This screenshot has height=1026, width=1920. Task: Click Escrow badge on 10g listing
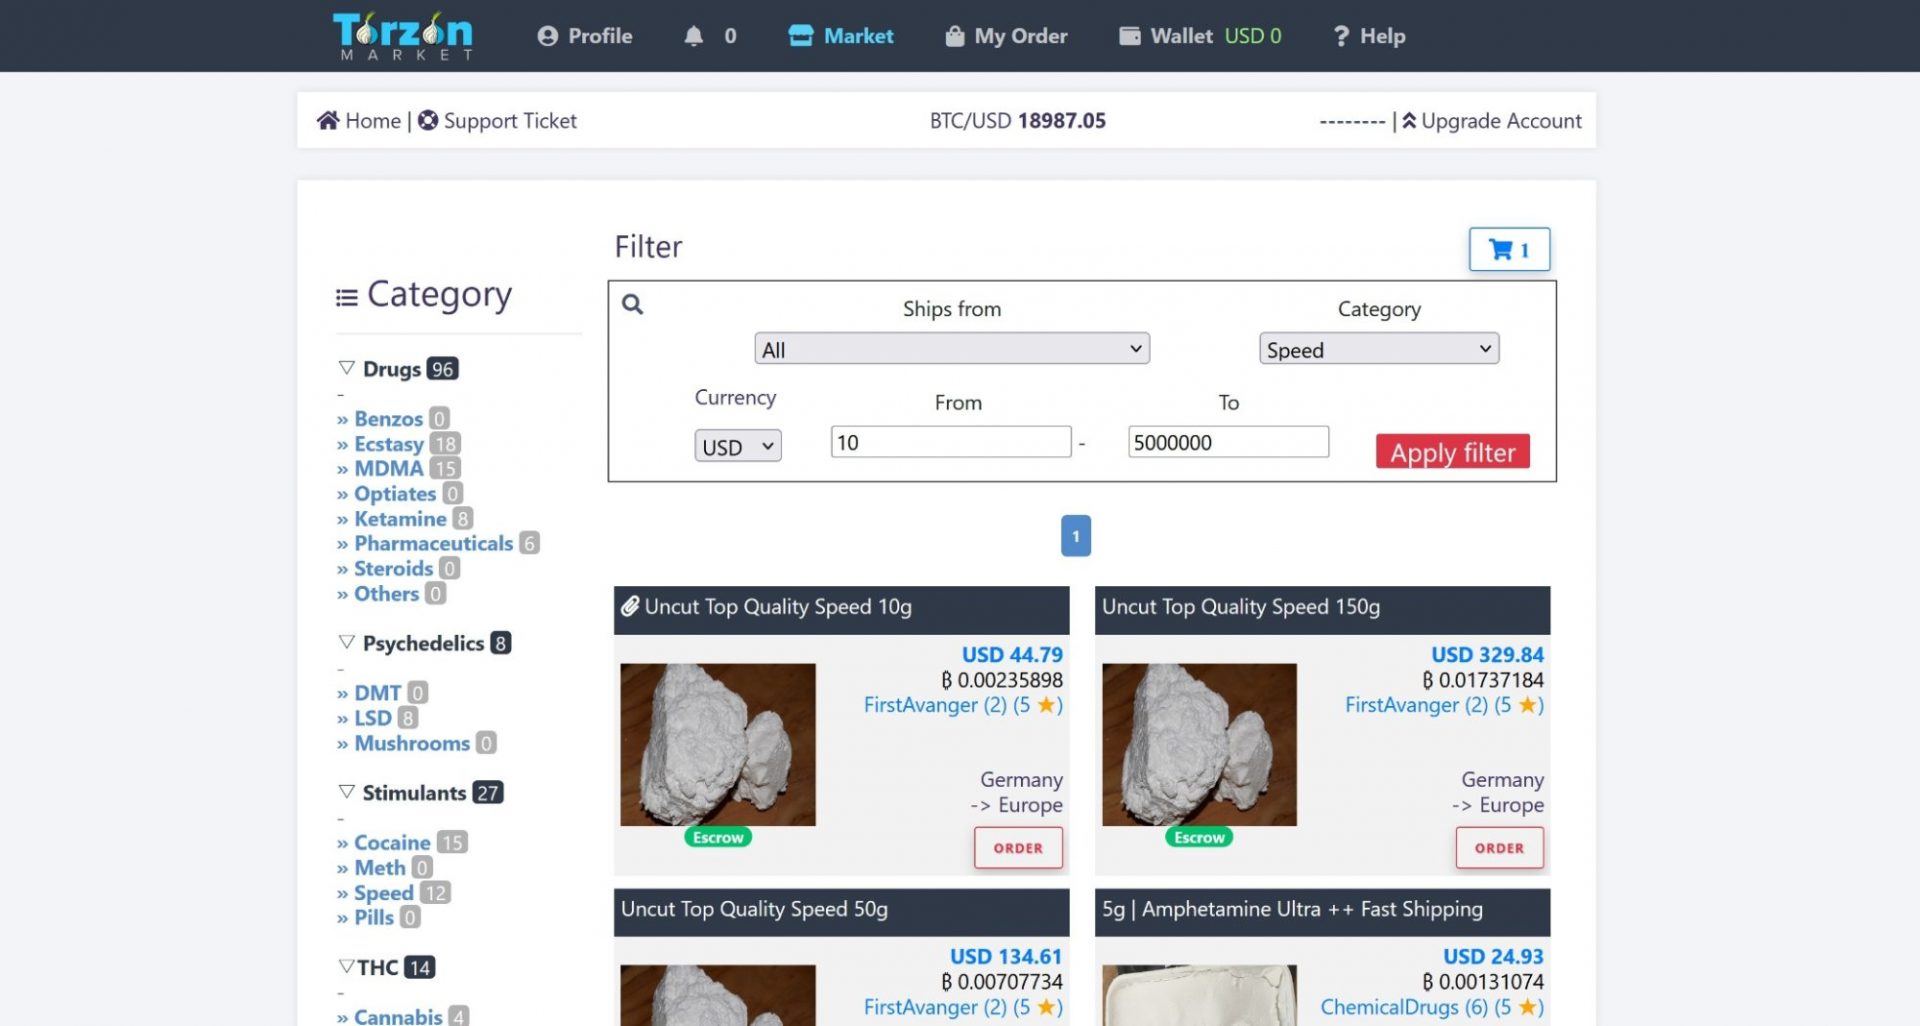[718, 837]
